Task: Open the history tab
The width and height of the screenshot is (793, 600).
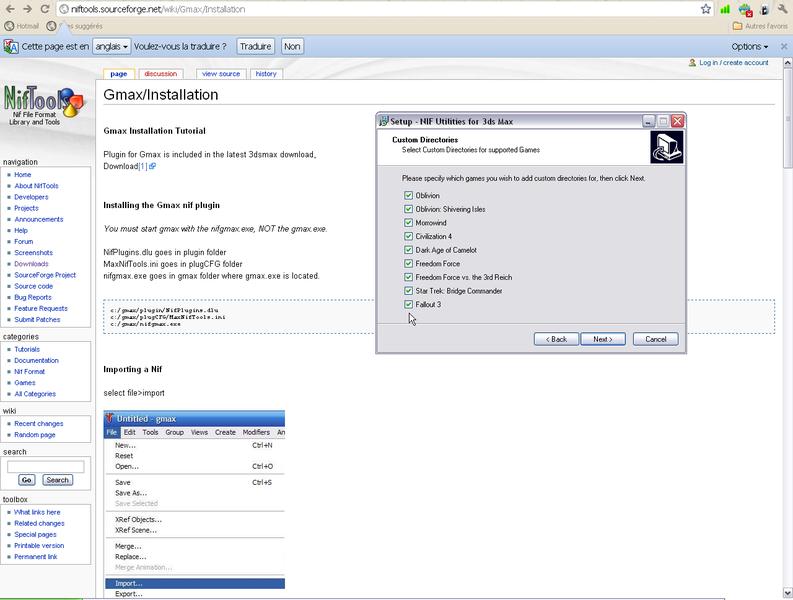Action: click(x=266, y=74)
